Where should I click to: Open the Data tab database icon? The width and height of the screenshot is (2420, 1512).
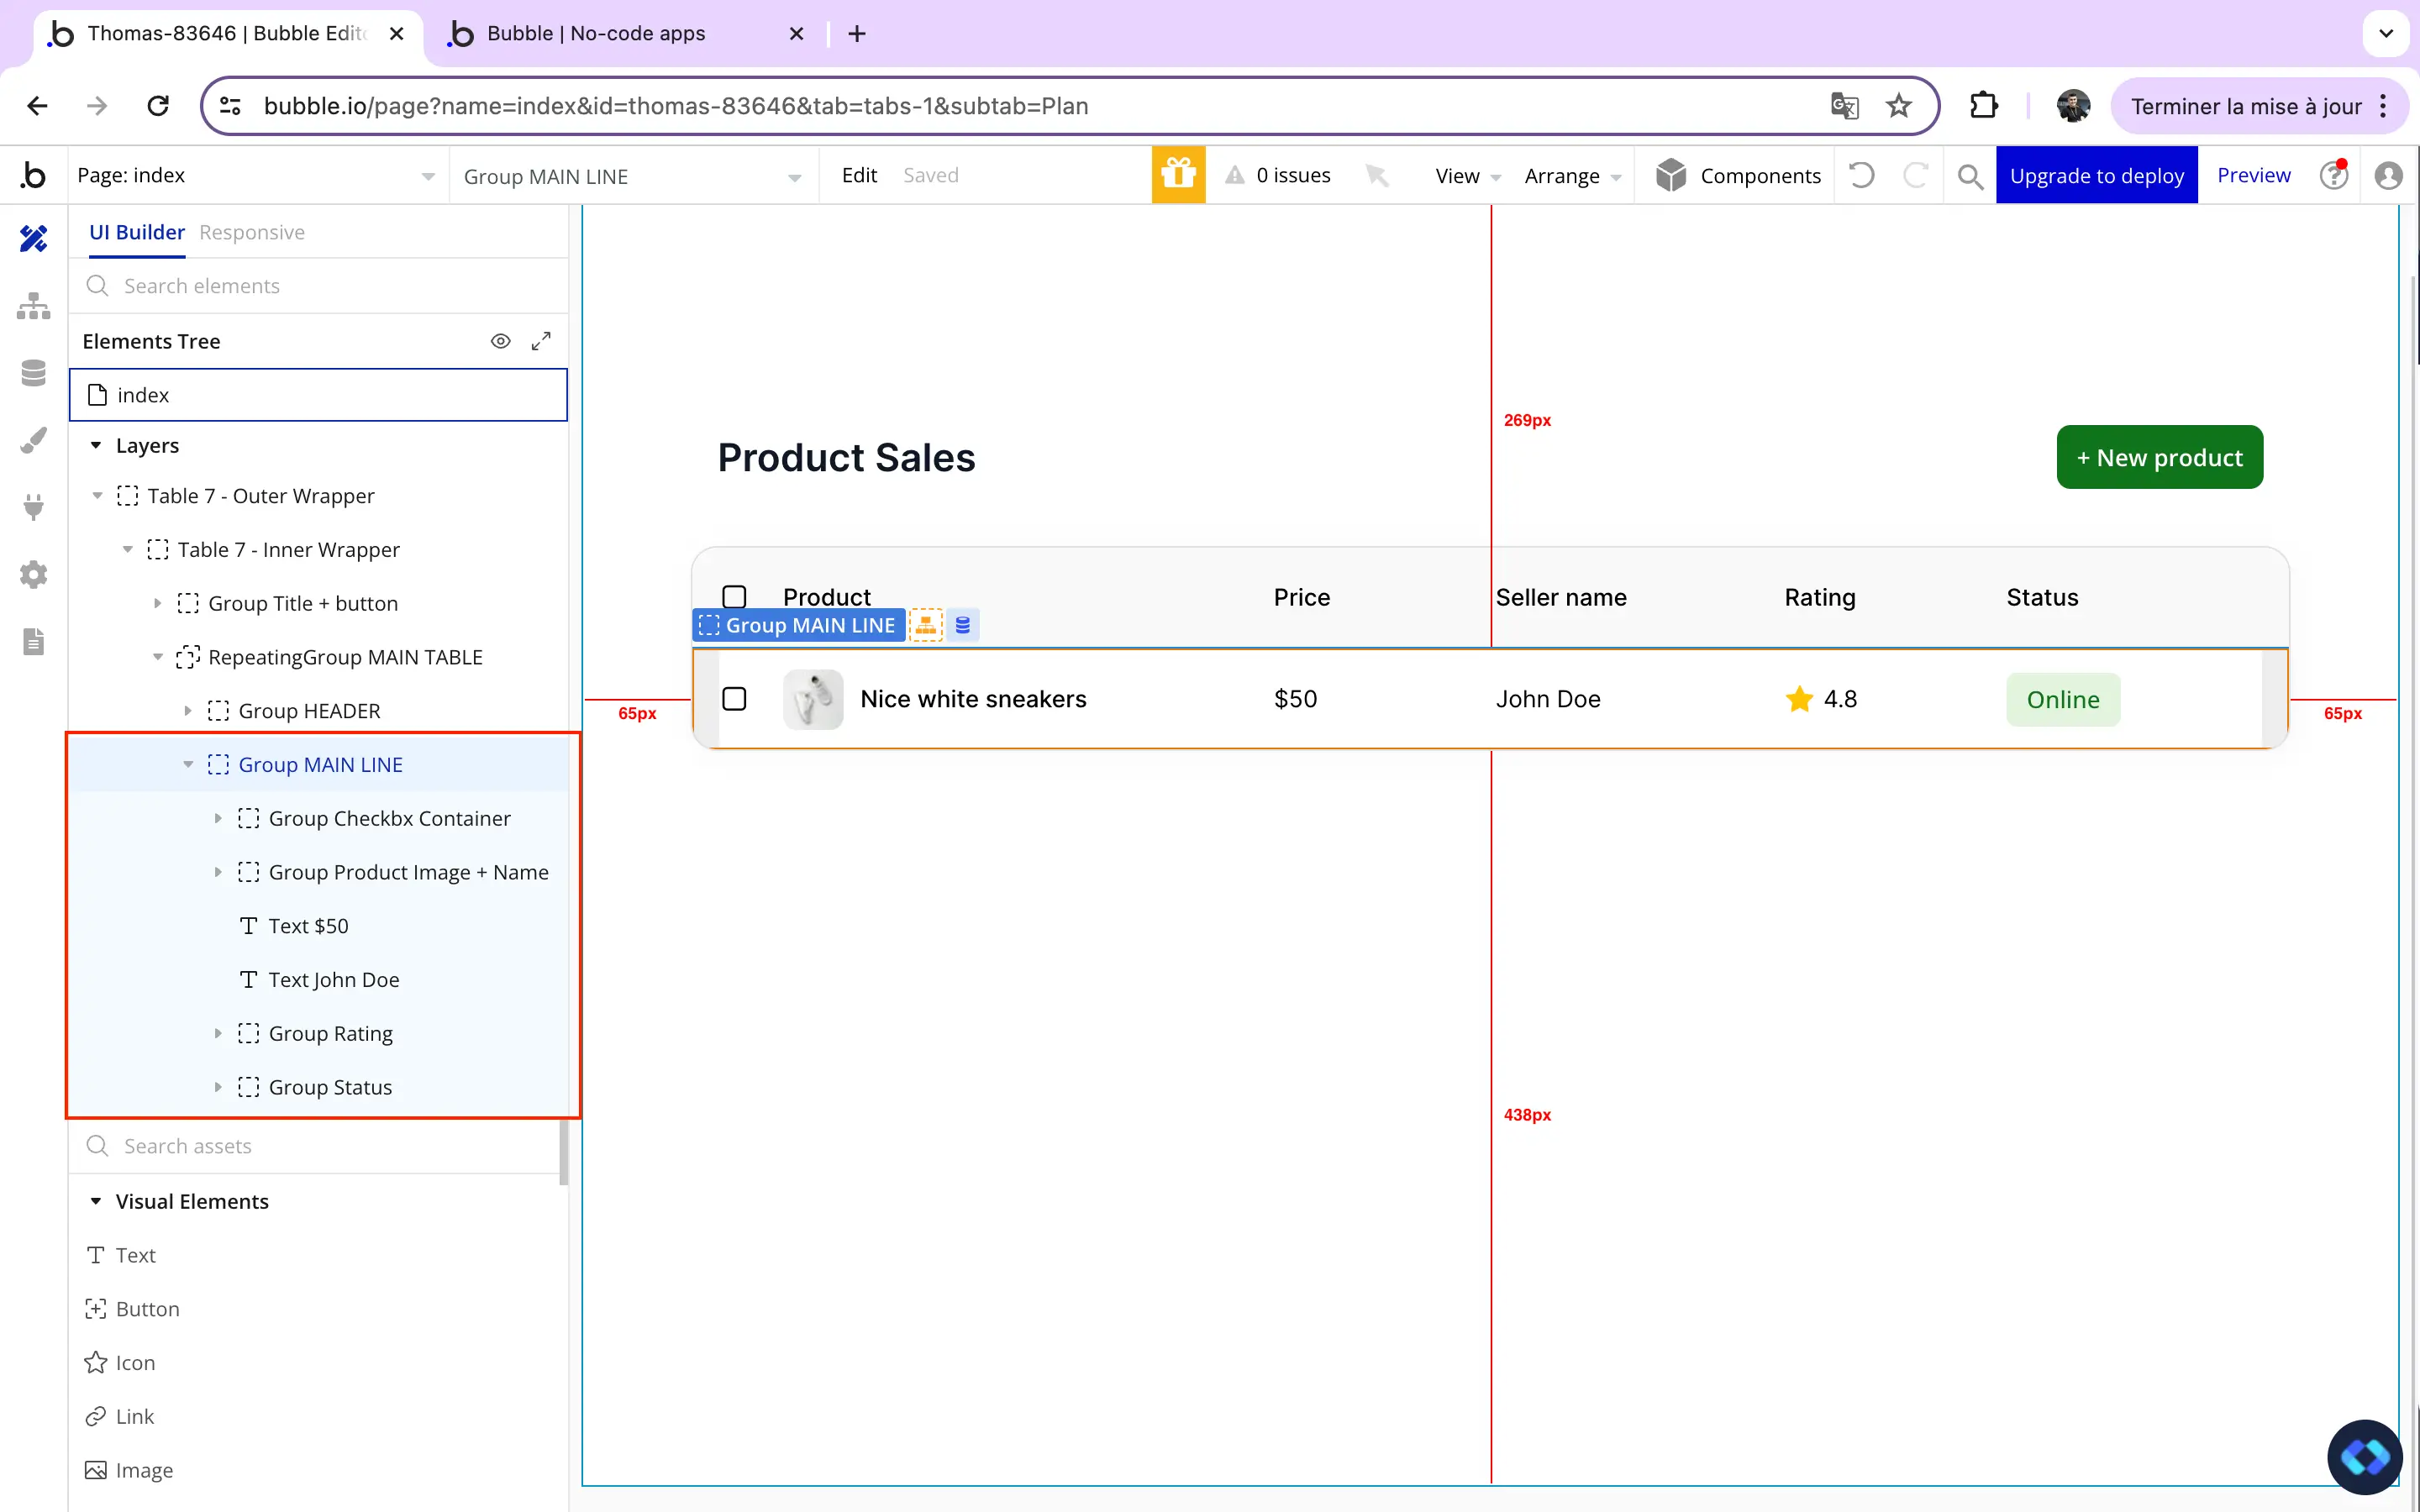[33, 373]
